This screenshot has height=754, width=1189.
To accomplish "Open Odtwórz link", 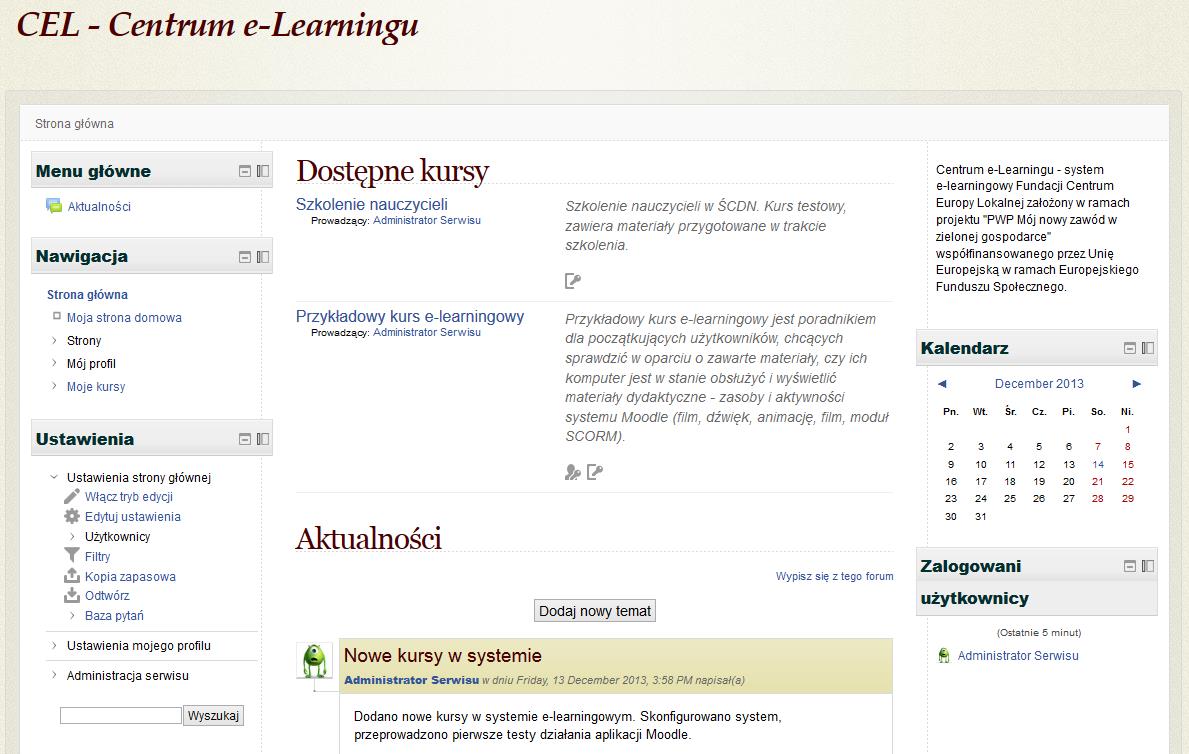I will point(107,595).
